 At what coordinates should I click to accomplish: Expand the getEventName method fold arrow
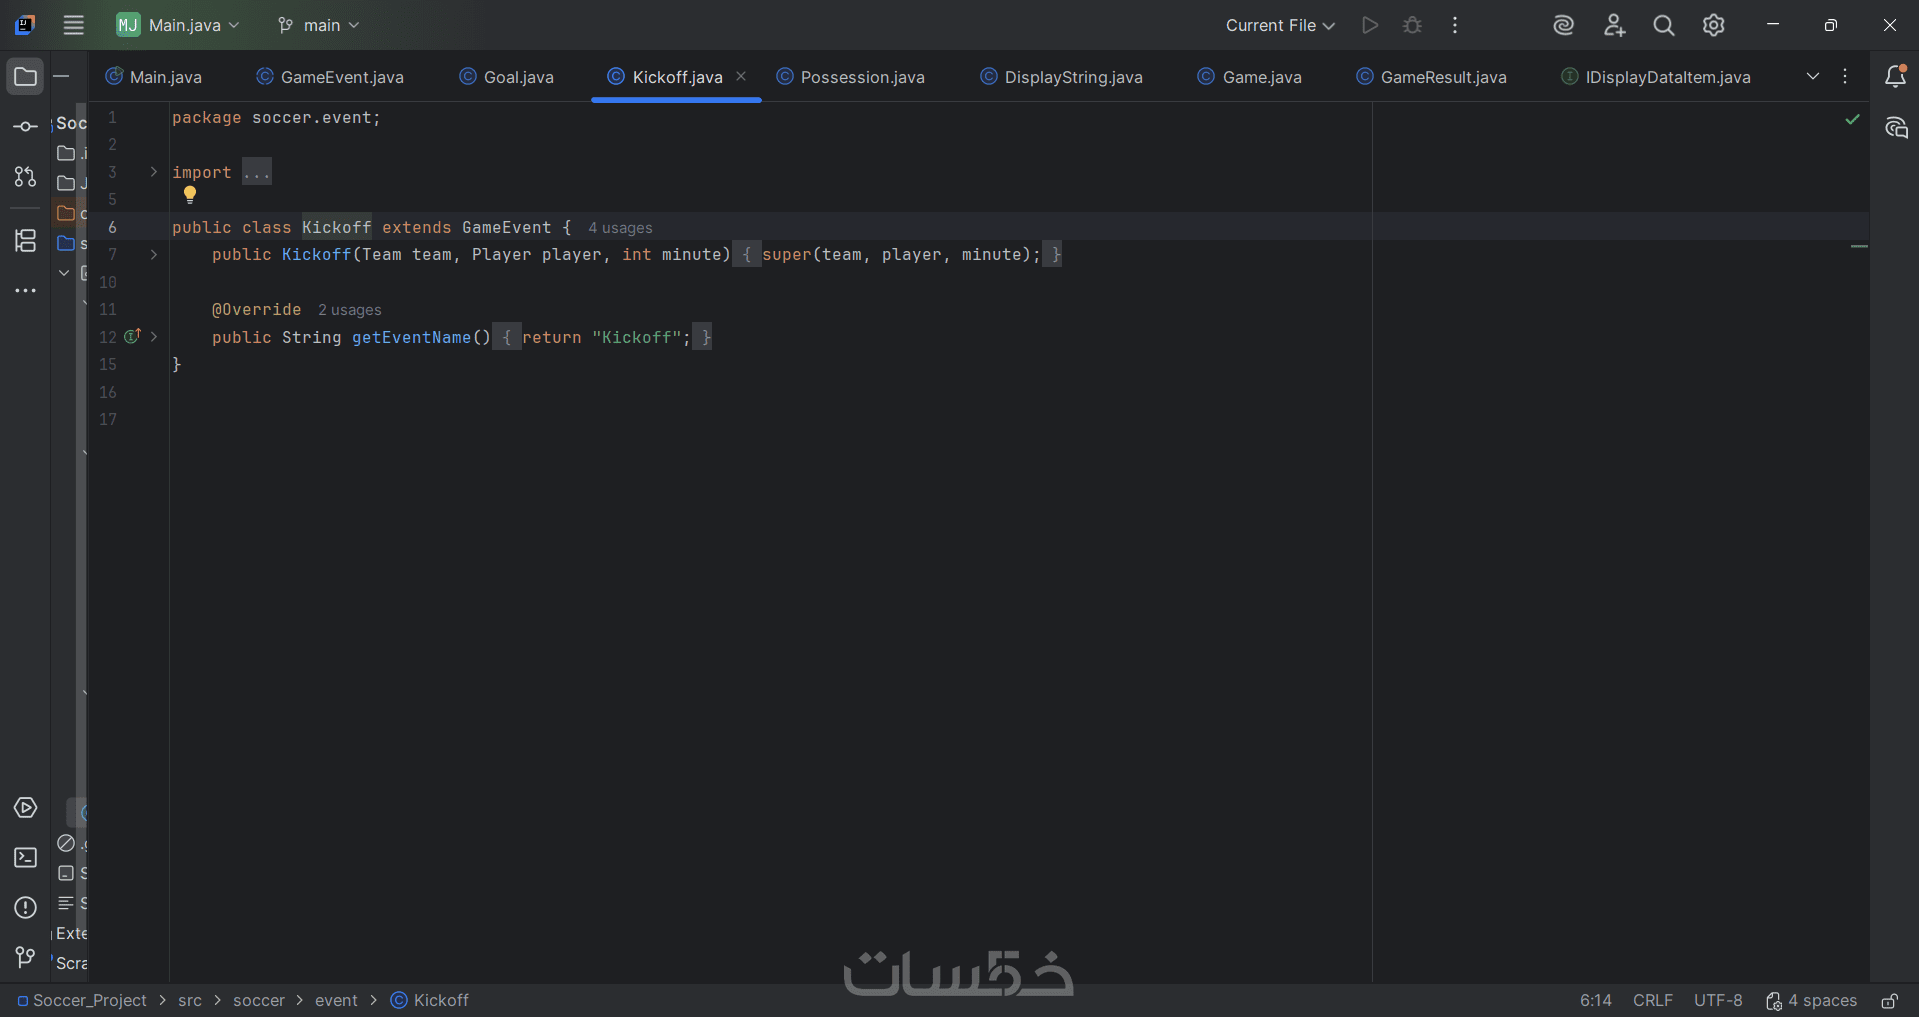tap(153, 337)
